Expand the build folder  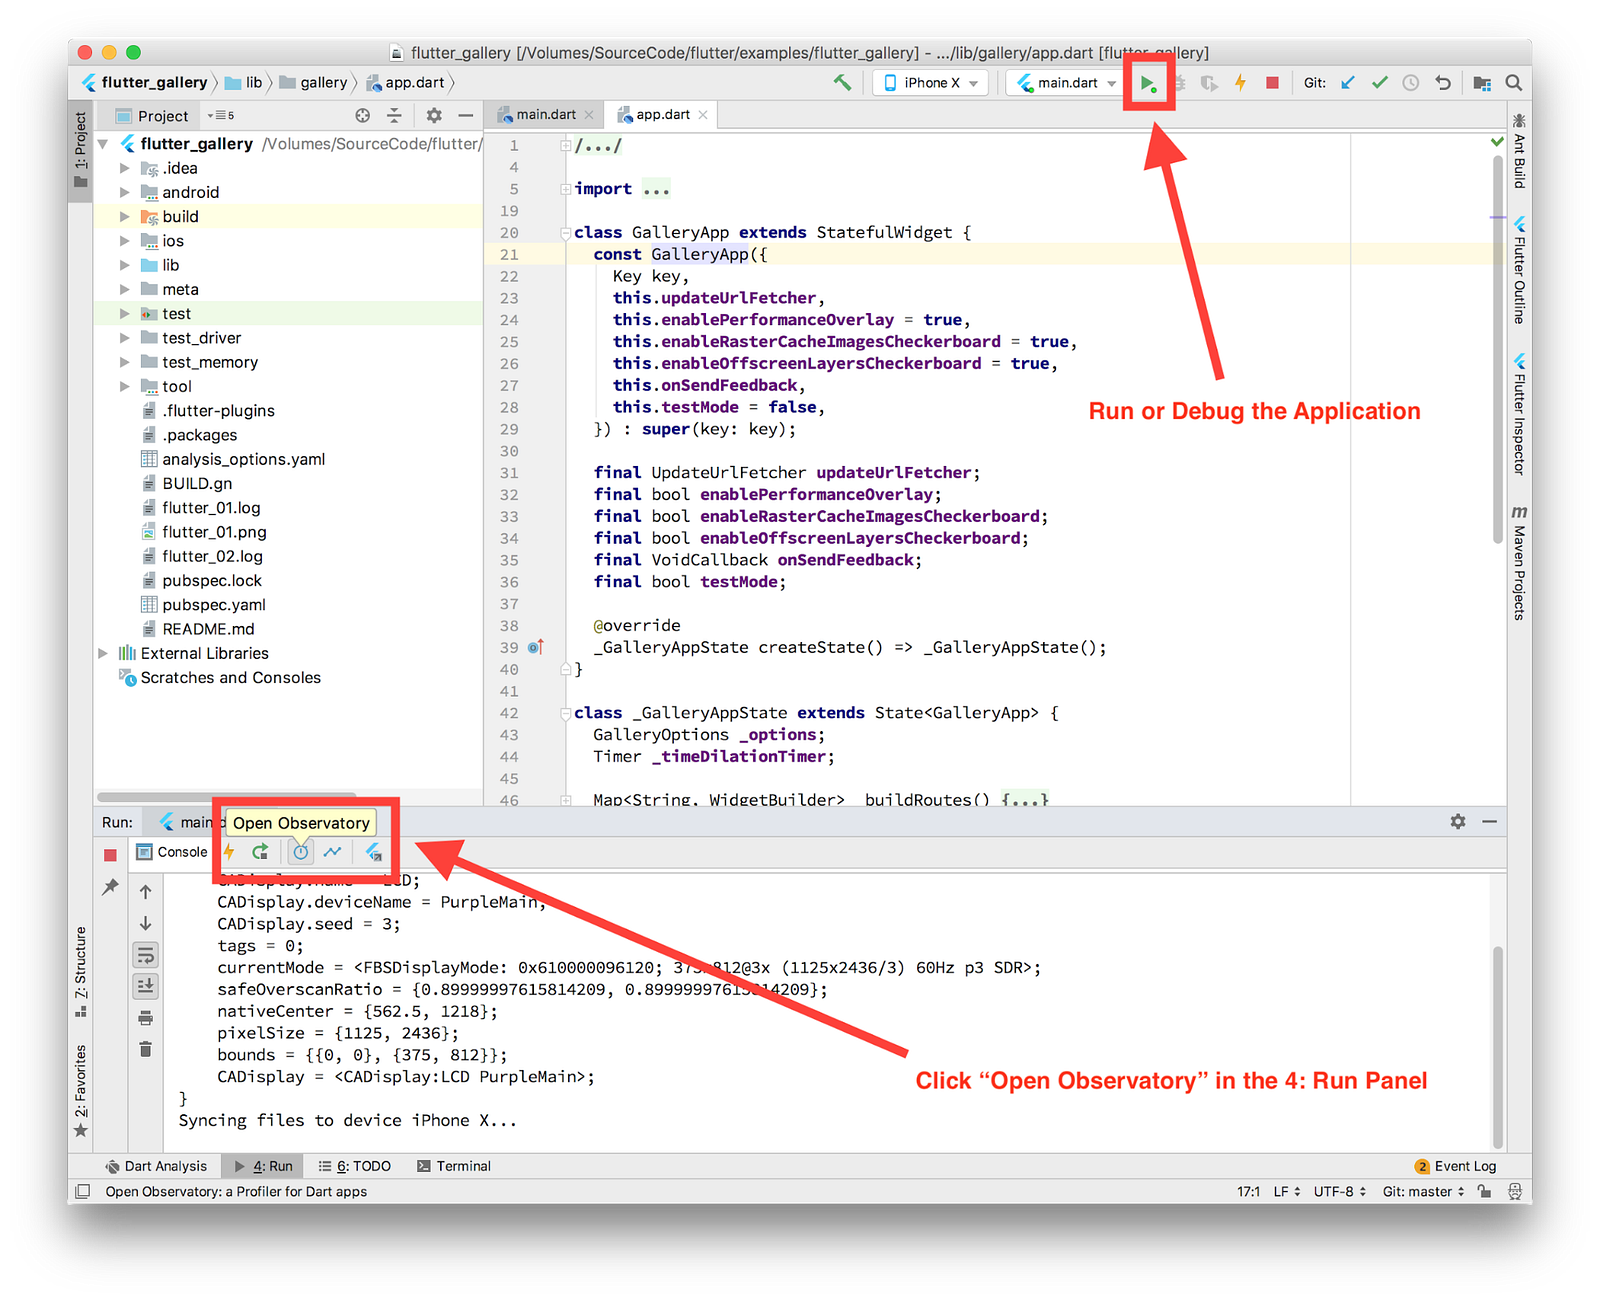point(124,216)
